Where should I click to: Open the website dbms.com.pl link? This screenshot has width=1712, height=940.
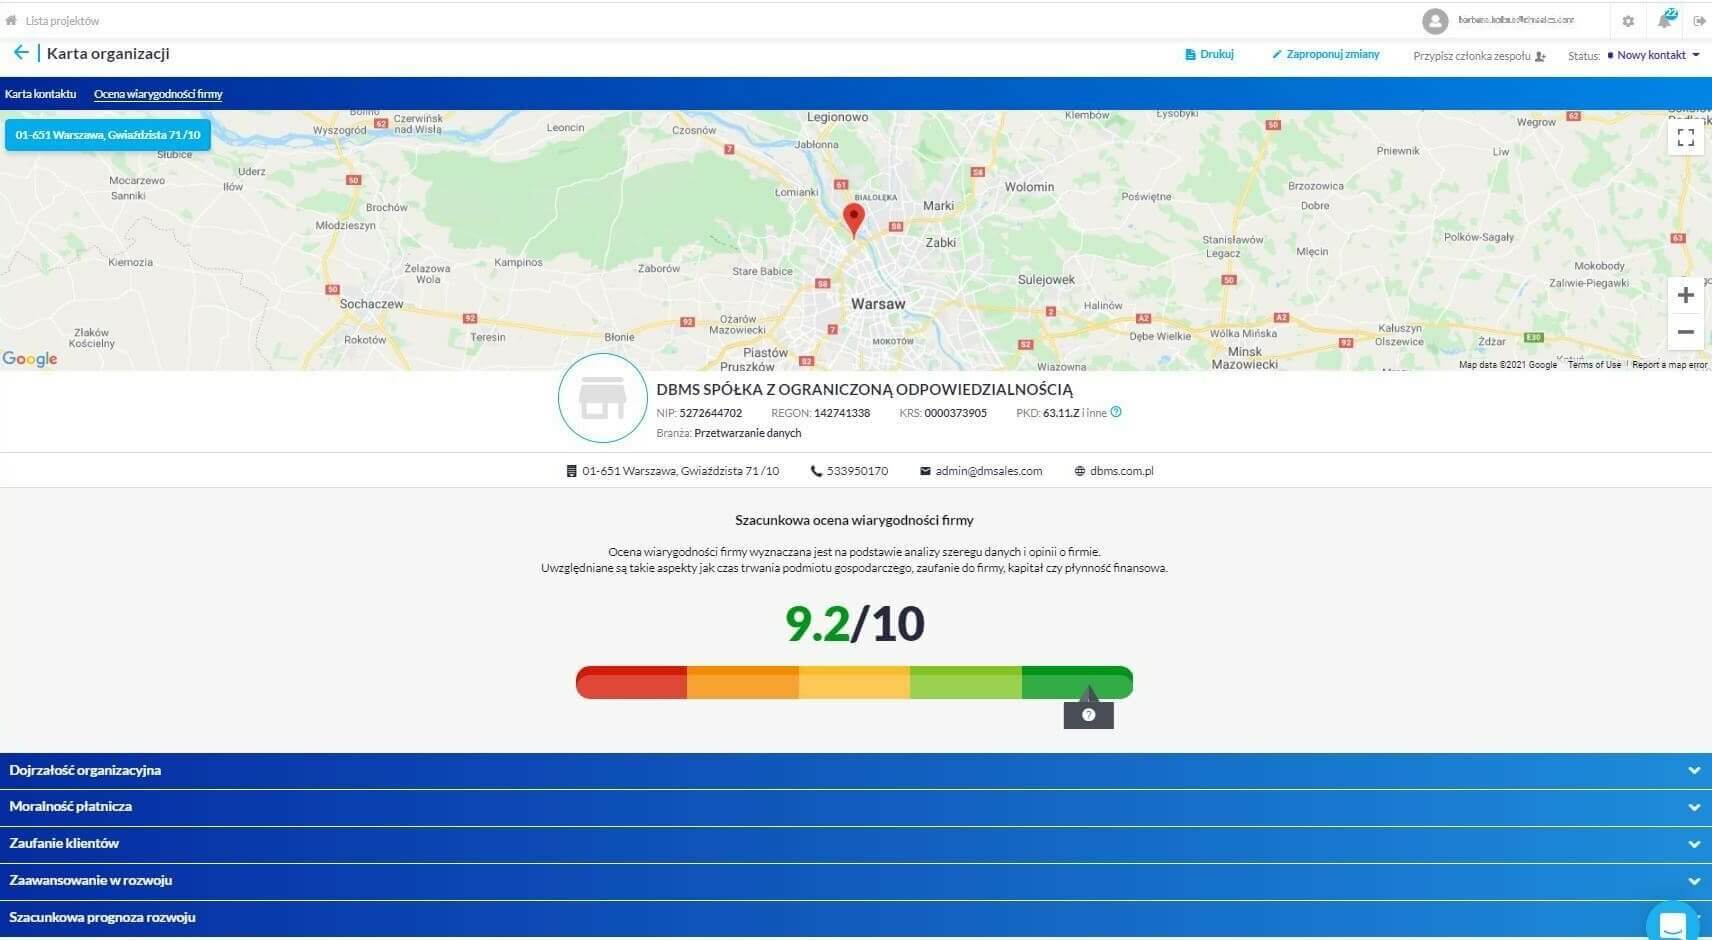coord(1121,471)
